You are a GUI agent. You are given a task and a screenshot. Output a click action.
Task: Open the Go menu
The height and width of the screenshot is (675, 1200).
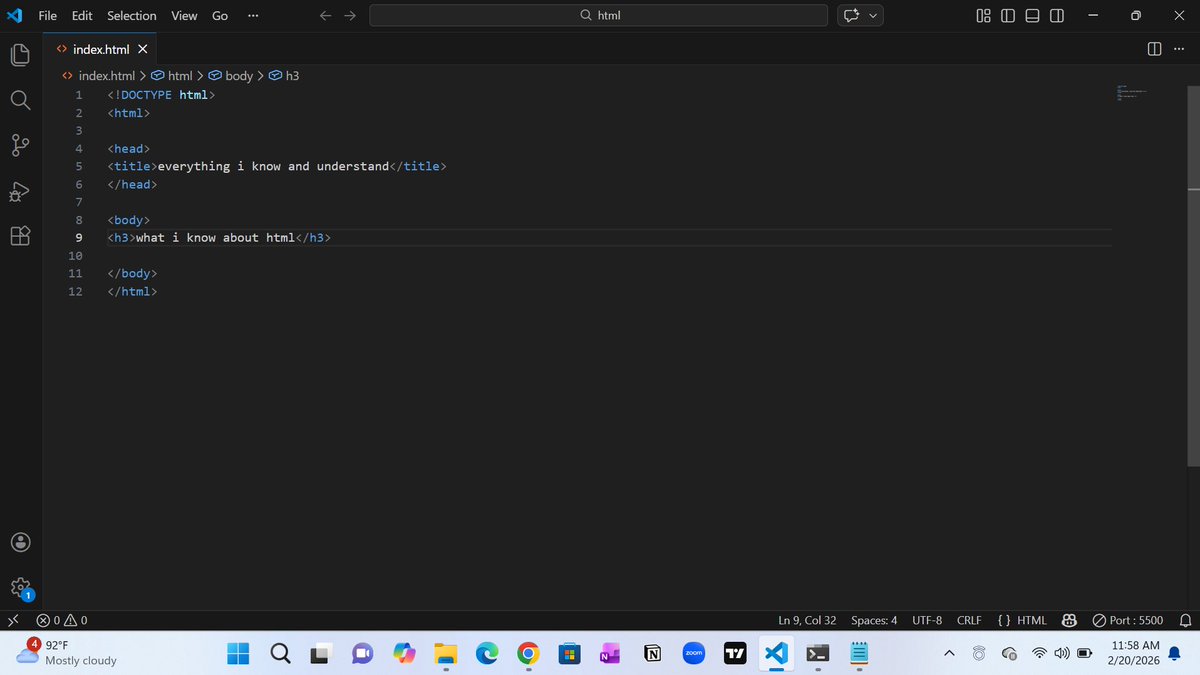pyautogui.click(x=220, y=16)
